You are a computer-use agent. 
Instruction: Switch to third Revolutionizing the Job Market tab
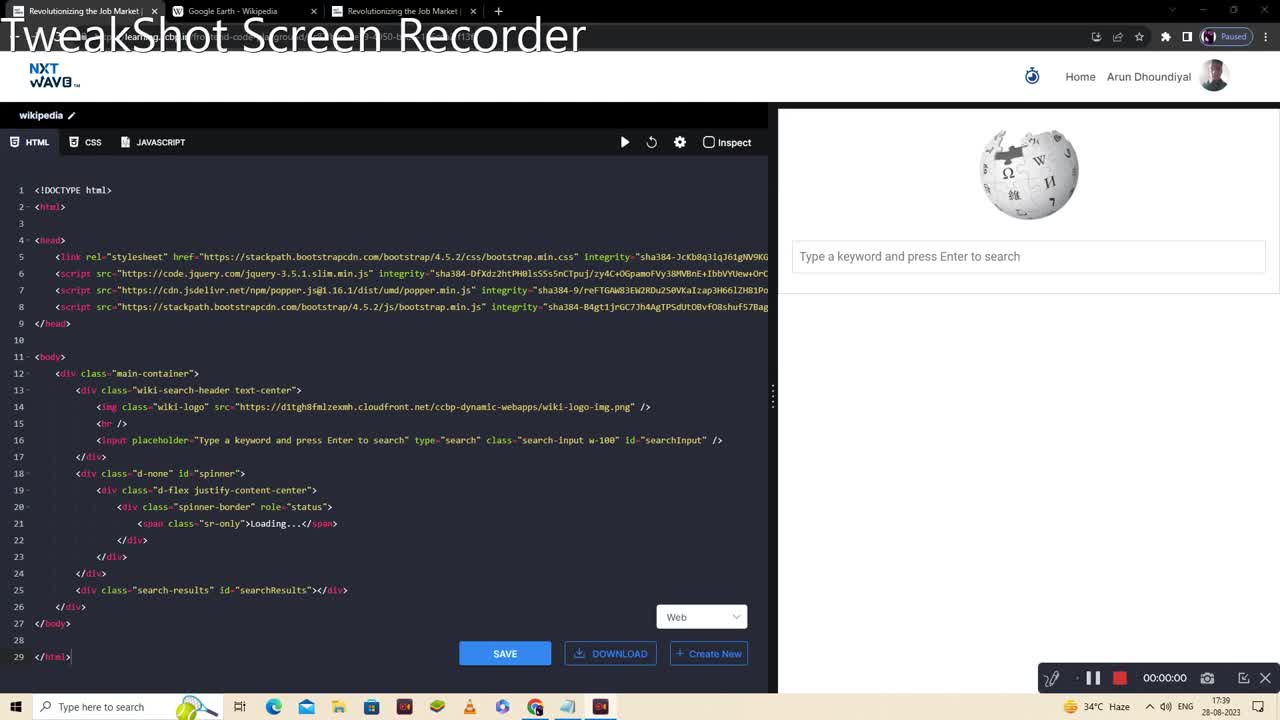pyautogui.click(x=404, y=11)
